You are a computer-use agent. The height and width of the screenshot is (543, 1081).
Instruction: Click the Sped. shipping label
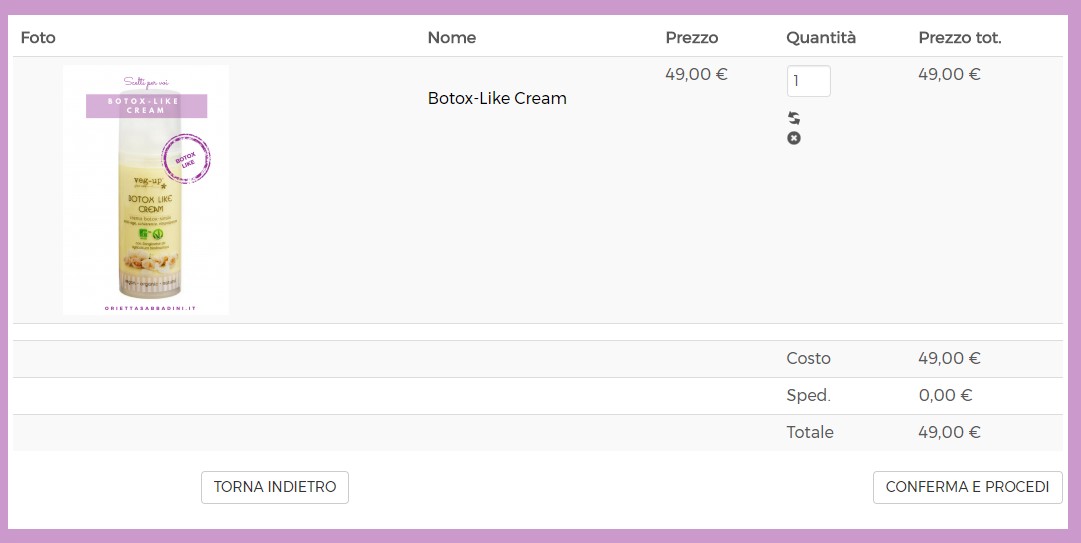808,395
